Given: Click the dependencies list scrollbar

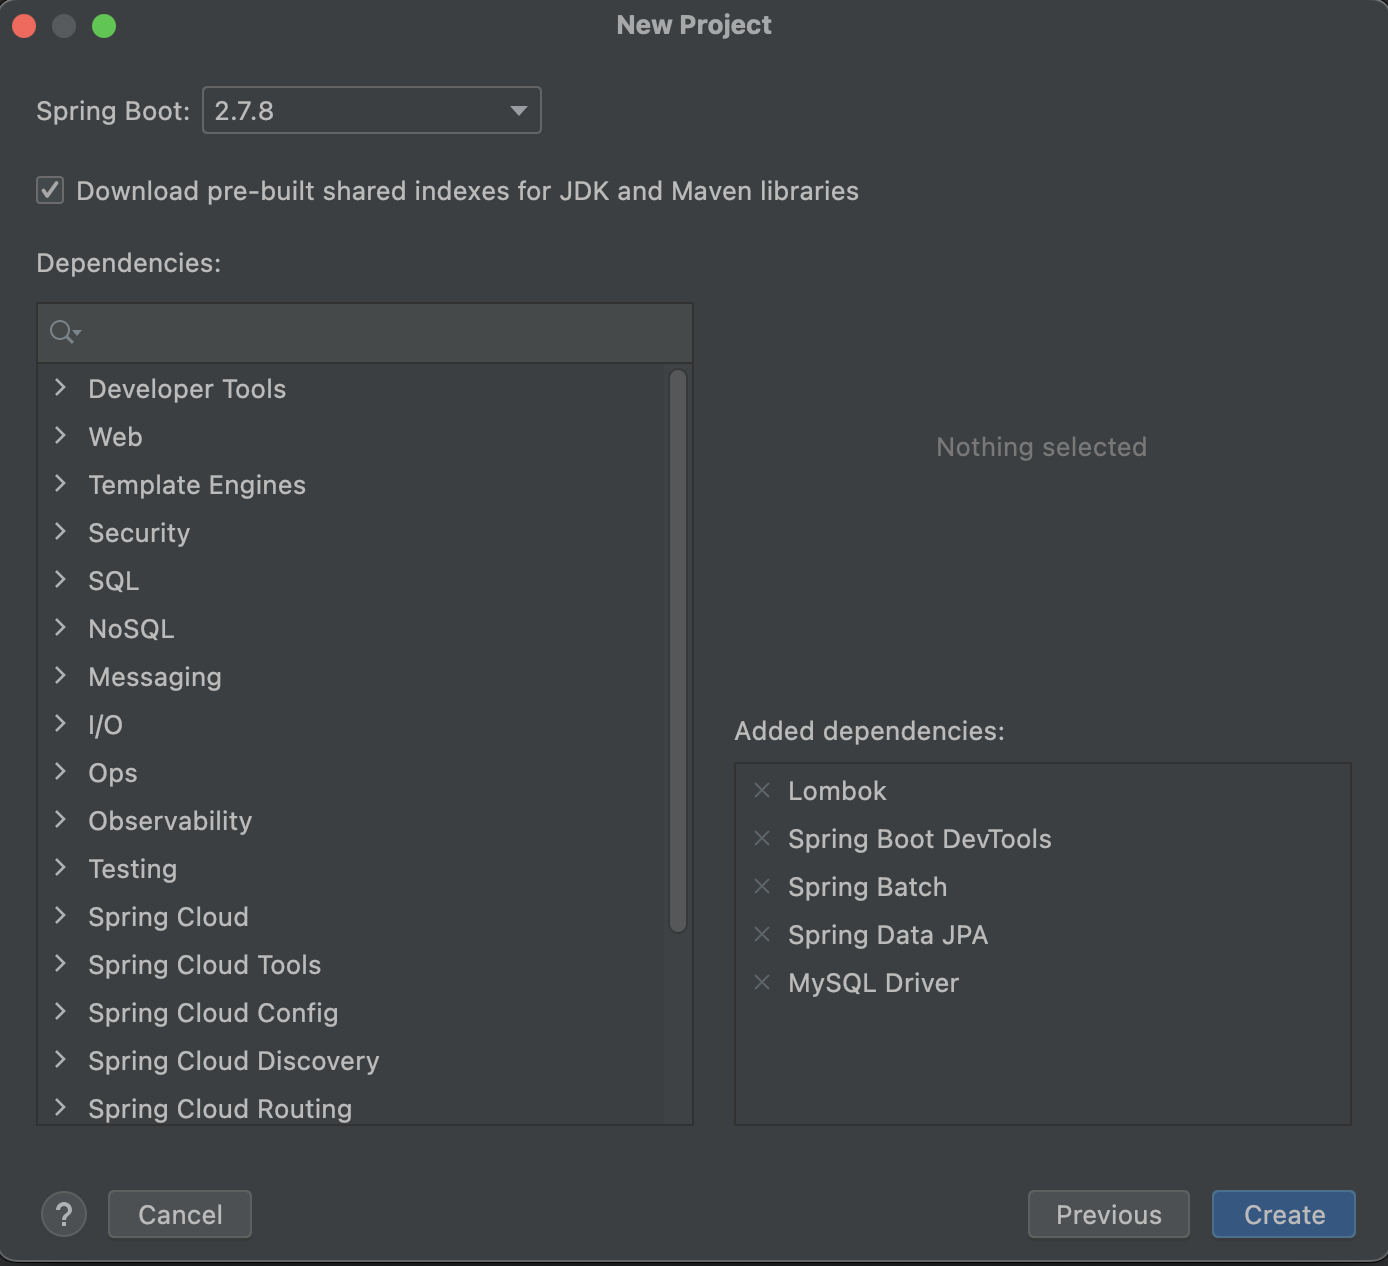Looking at the screenshot, I should (678, 650).
